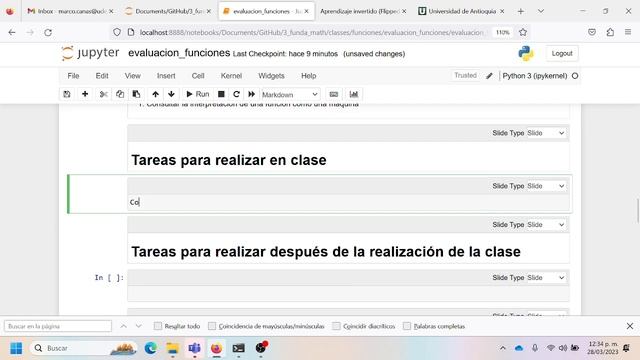Image resolution: width=640 pixels, height=360 pixels.
Task: Toggle 'Coincidir diacríticos' checkbox
Action: click(336, 326)
